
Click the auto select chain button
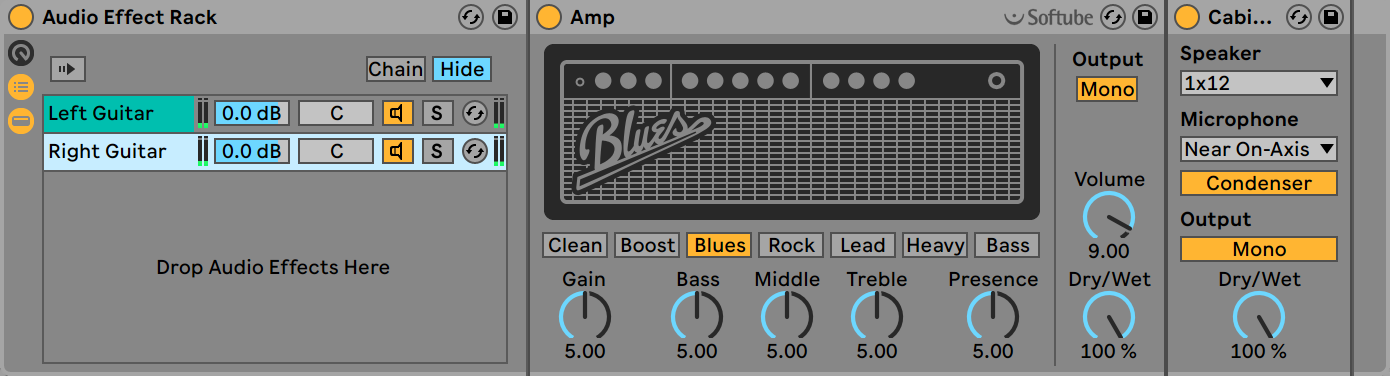[x=68, y=69]
